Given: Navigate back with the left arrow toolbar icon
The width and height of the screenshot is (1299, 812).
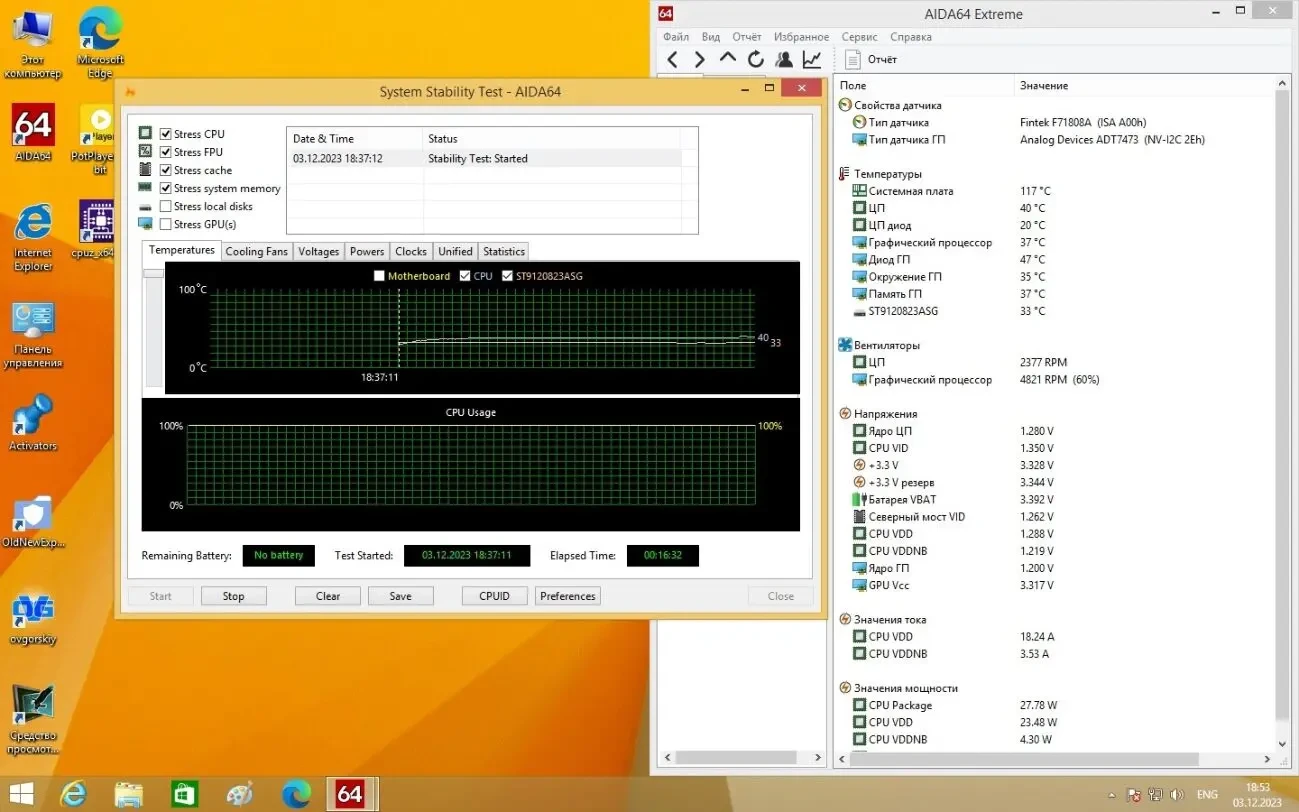Looking at the screenshot, I should 671,59.
